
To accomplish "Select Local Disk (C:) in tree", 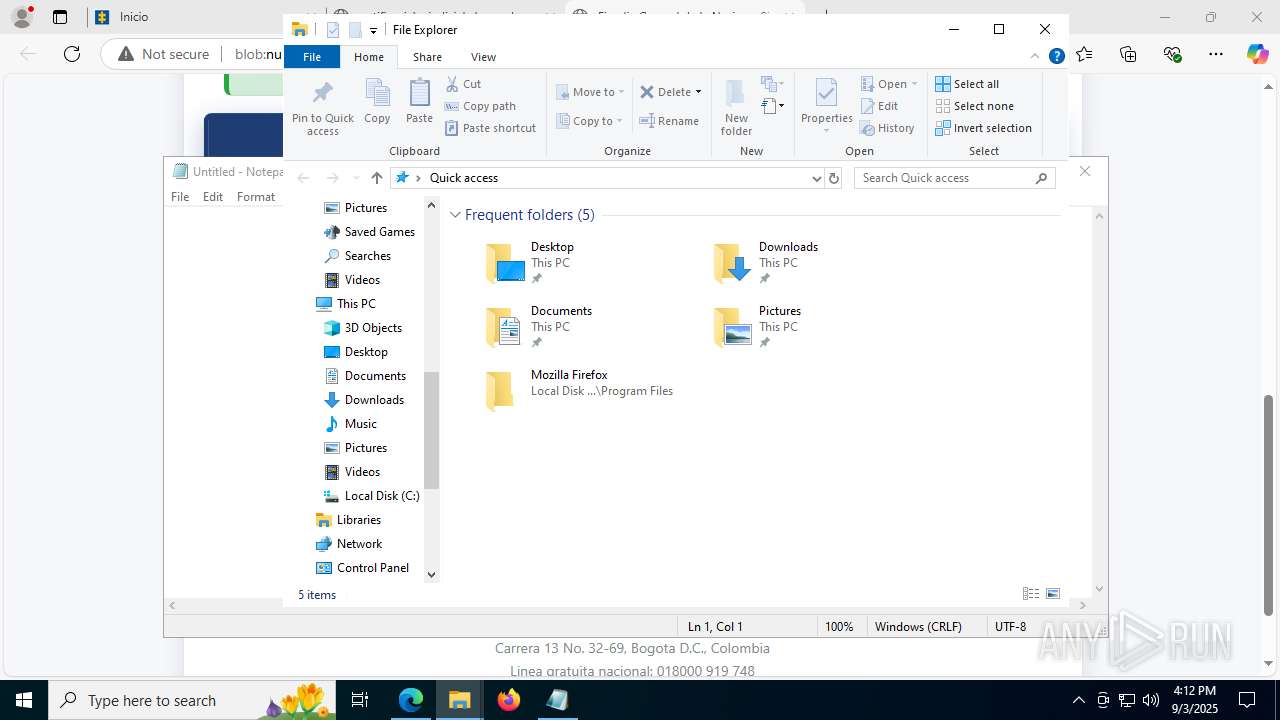I will coord(381,496).
